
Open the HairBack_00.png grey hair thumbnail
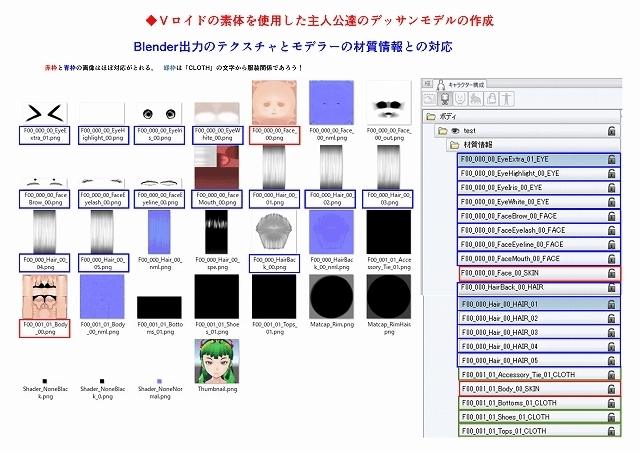(274, 232)
